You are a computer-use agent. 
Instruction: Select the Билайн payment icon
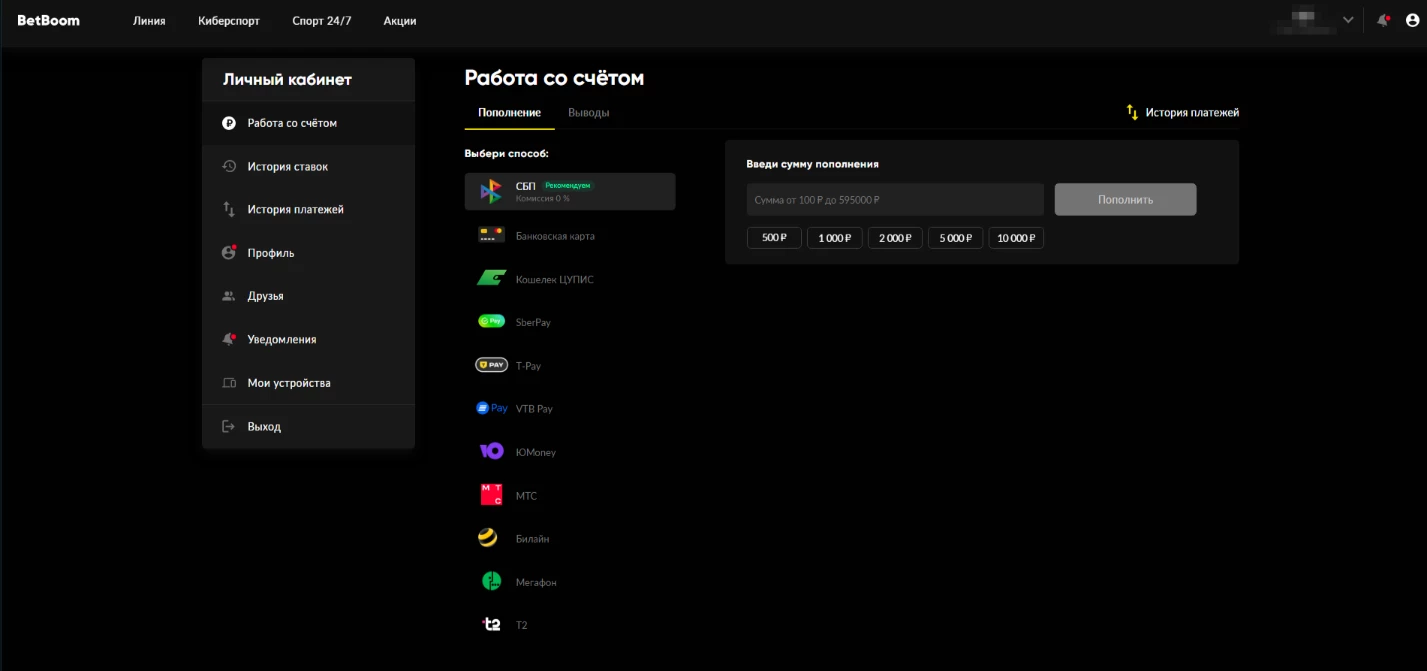[x=488, y=538]
